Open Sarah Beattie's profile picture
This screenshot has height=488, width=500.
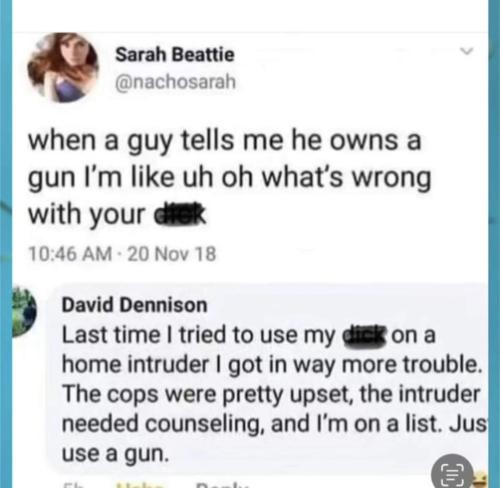(x=63, y=68)
